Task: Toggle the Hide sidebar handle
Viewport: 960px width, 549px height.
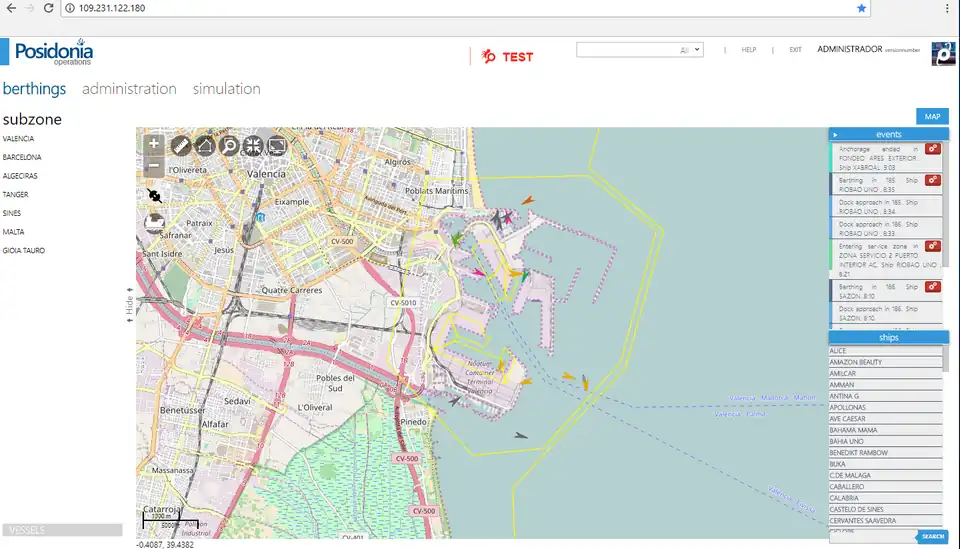Action: (x=129, y=304)
